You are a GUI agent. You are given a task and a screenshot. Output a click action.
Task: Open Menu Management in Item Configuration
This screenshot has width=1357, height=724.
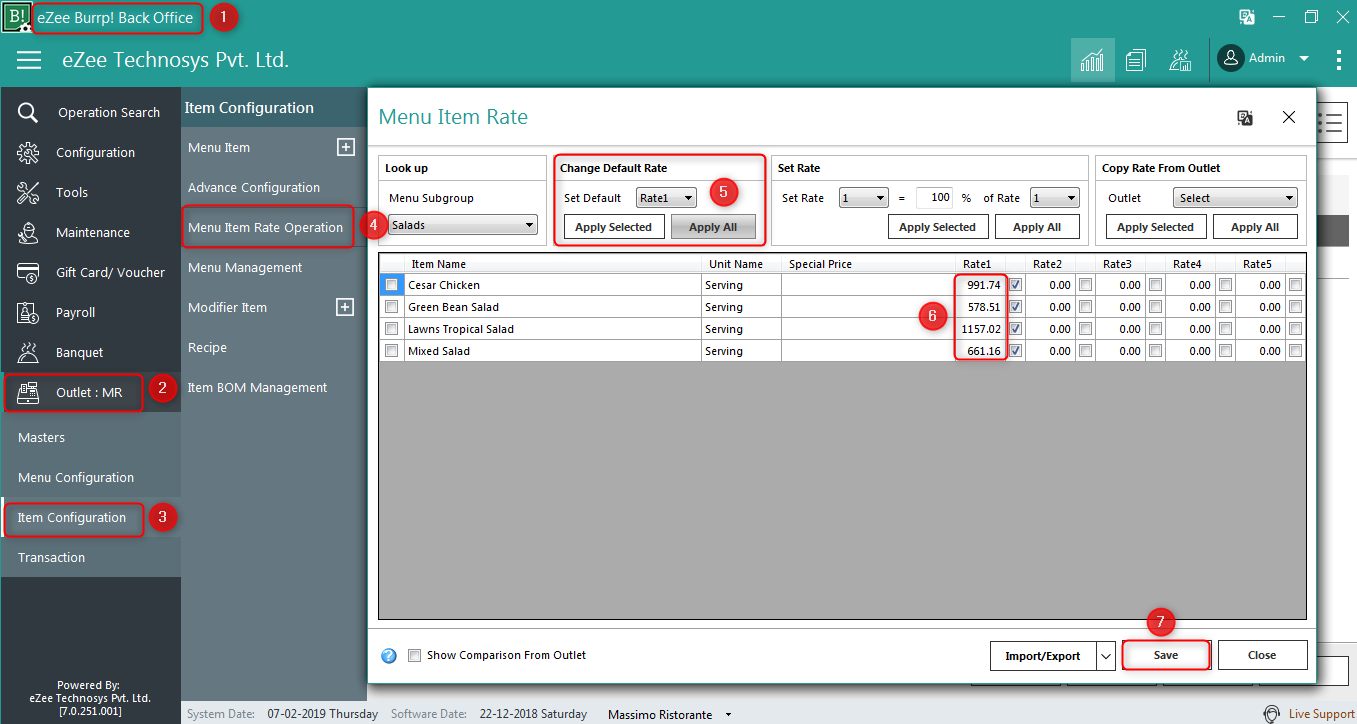coord(245,268)
